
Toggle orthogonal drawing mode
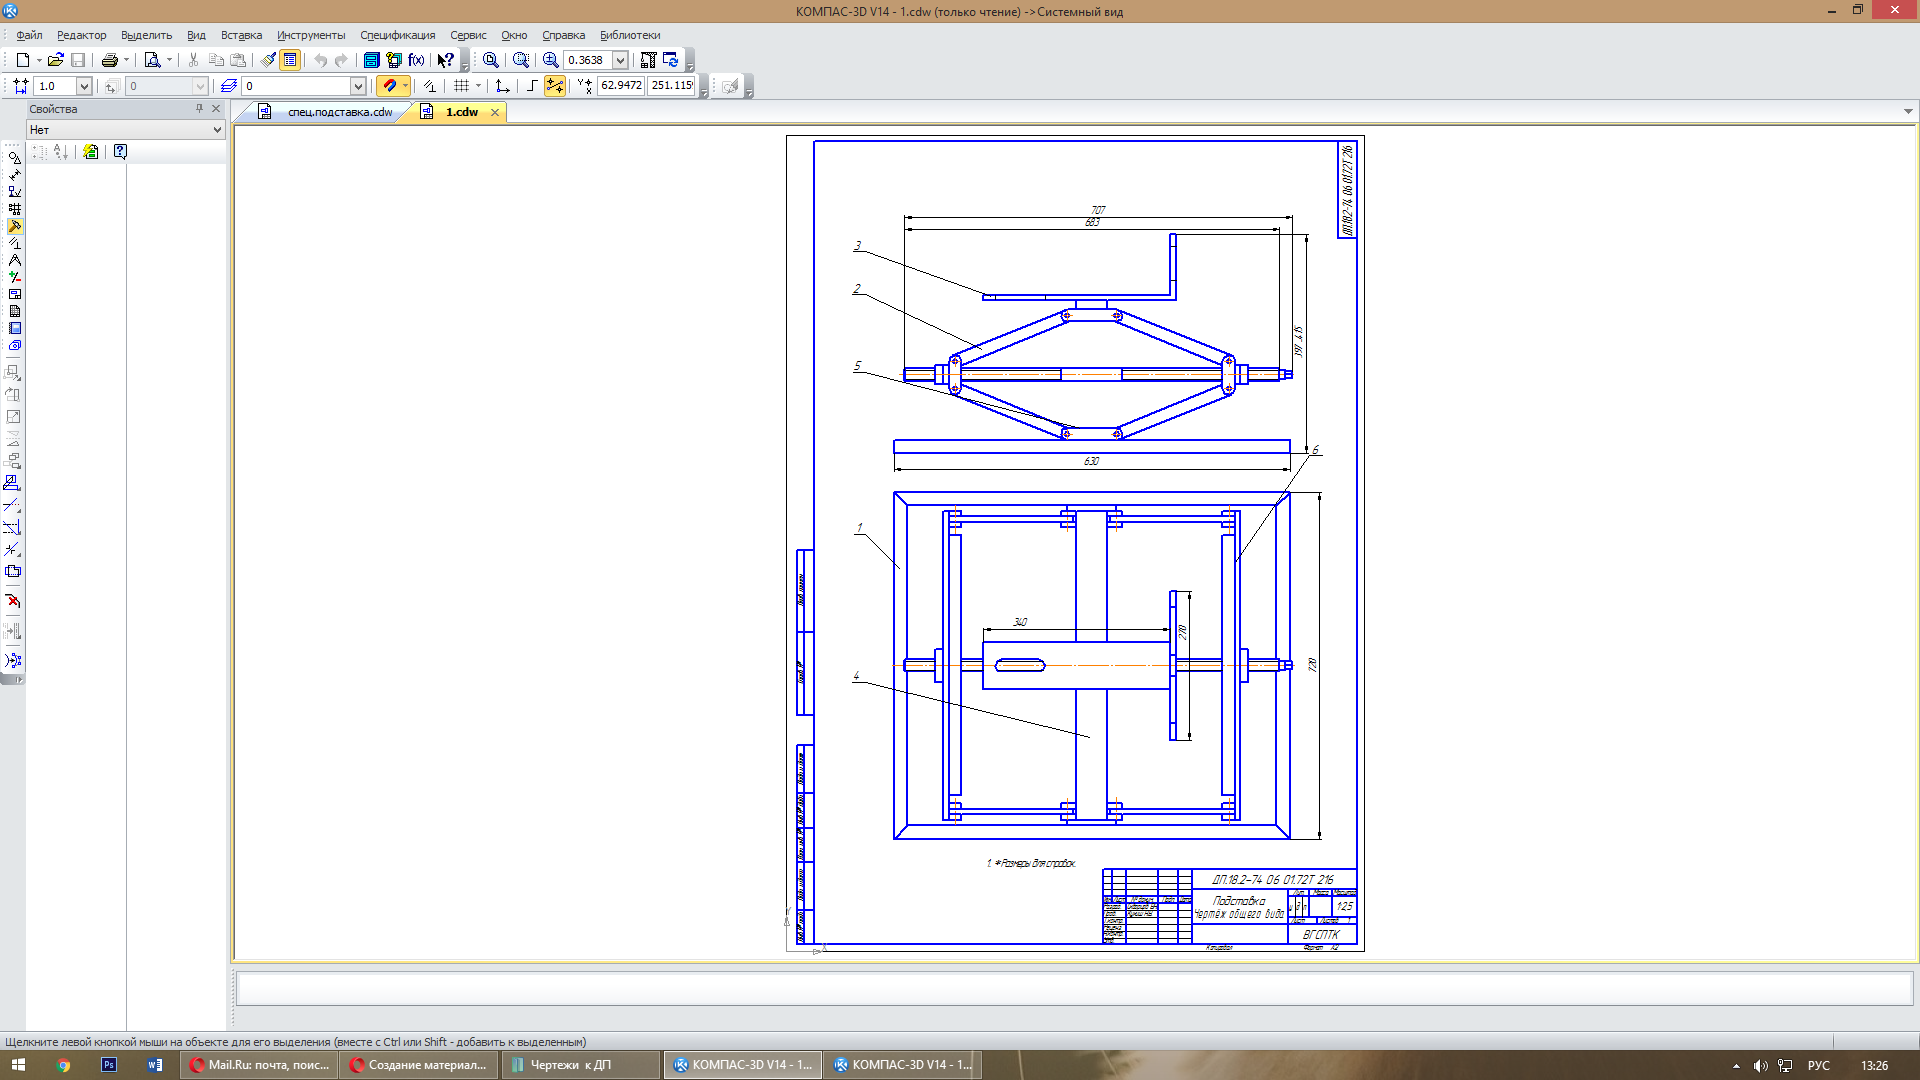click(532, 86)
